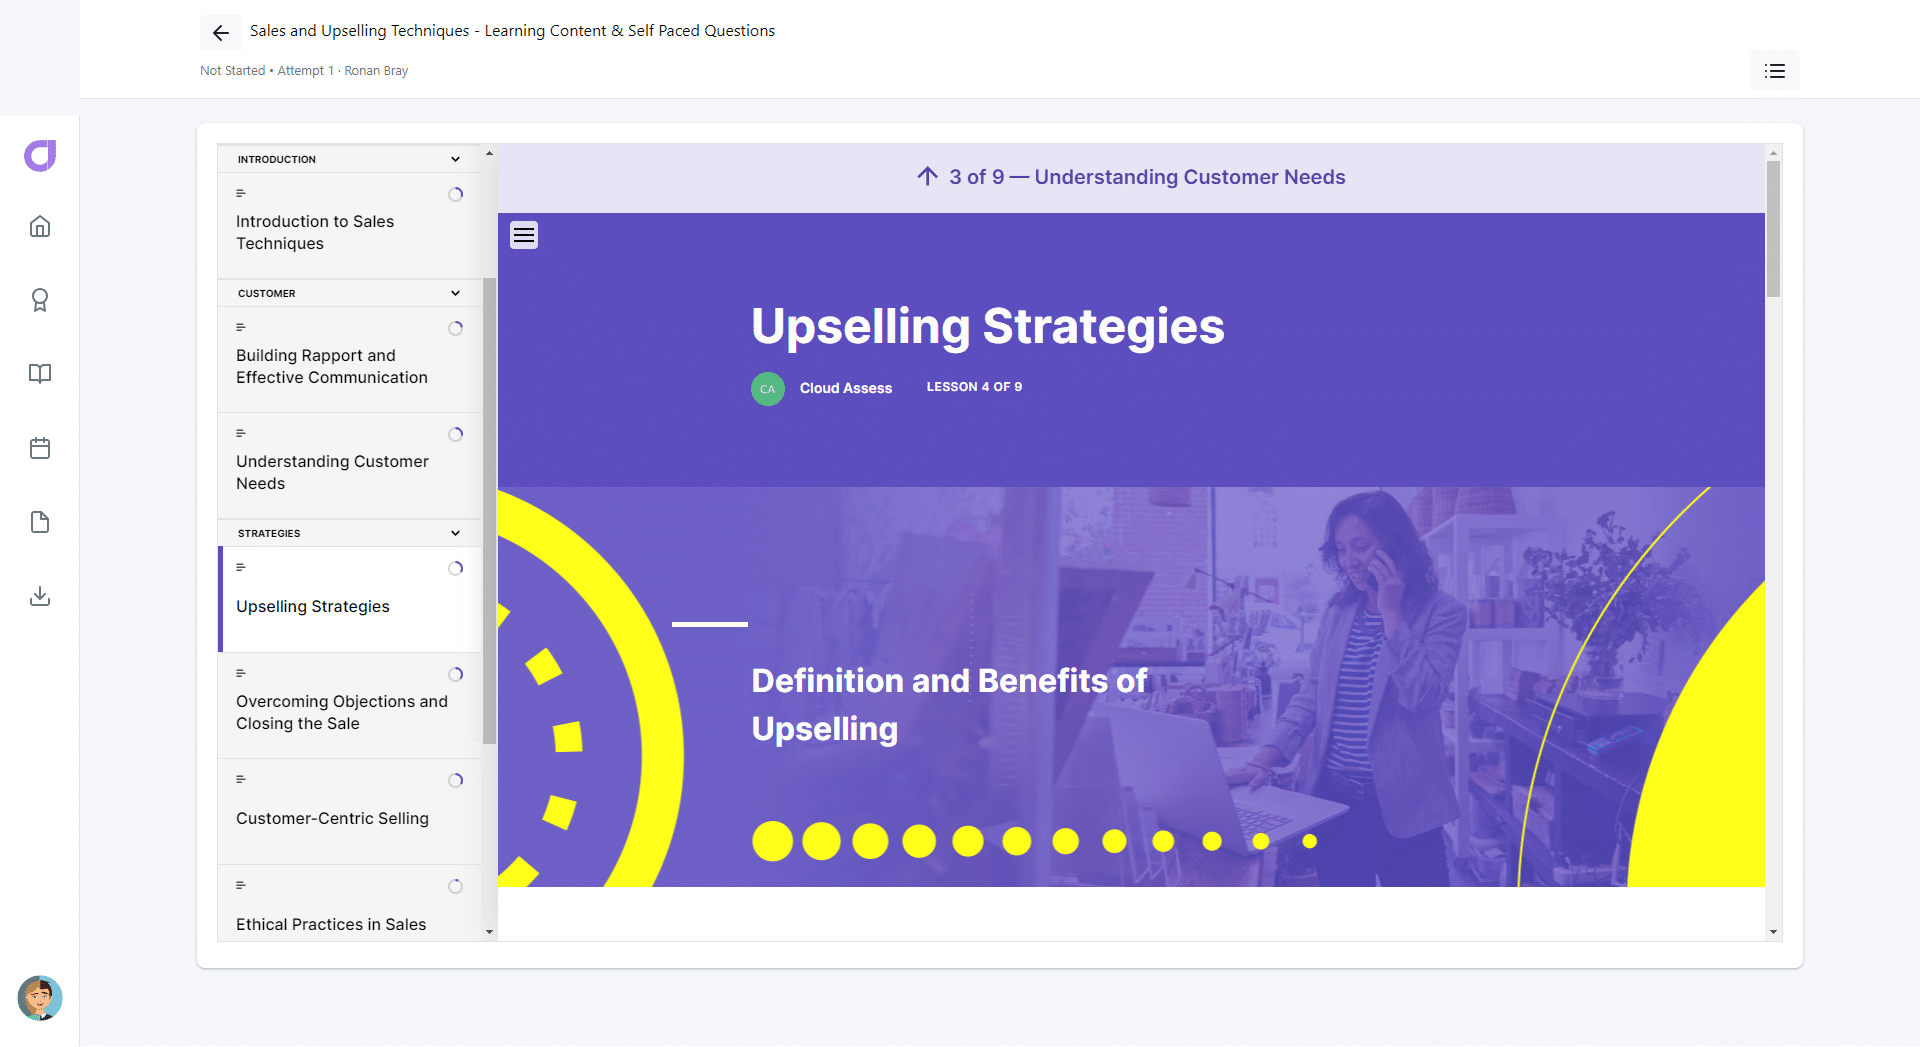The height and width of the screenshot is (1047, 1920).
Task: Click the 'LESSON 4 OF 9' label
Action: point(974,387)
